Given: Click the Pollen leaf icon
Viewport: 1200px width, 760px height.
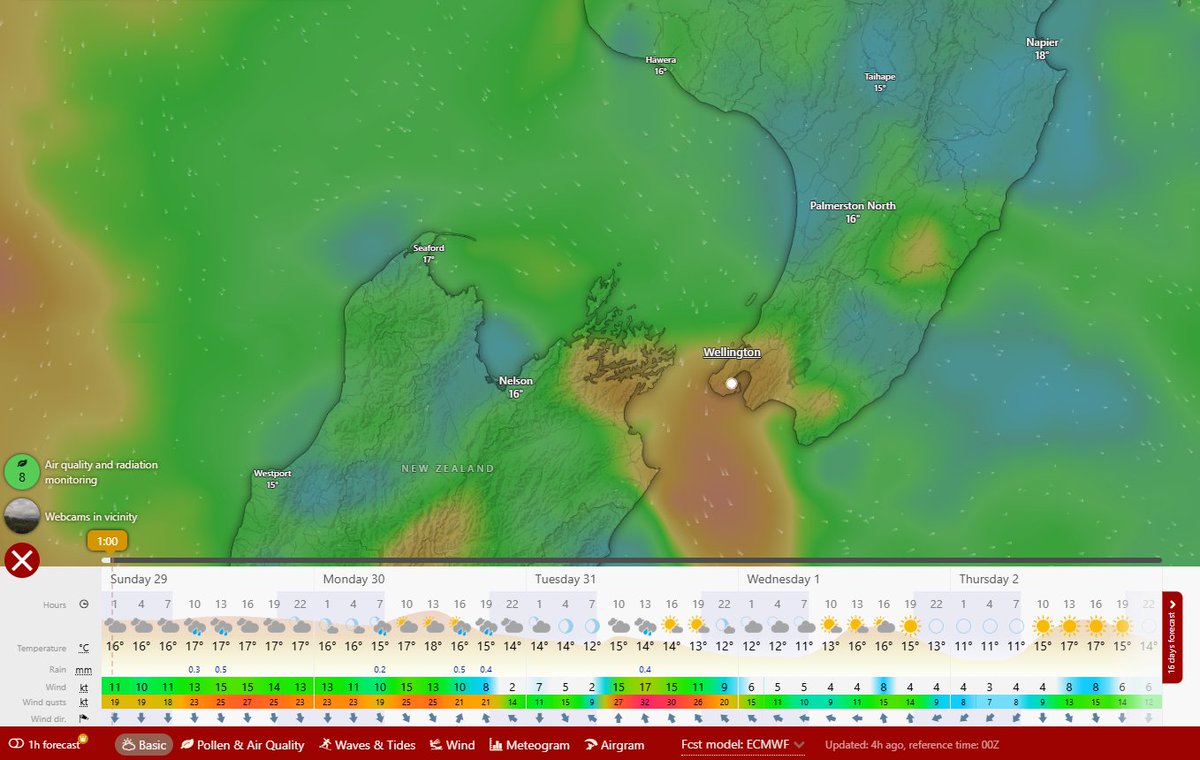Looking at the screenshot, I should pos(187,745).
